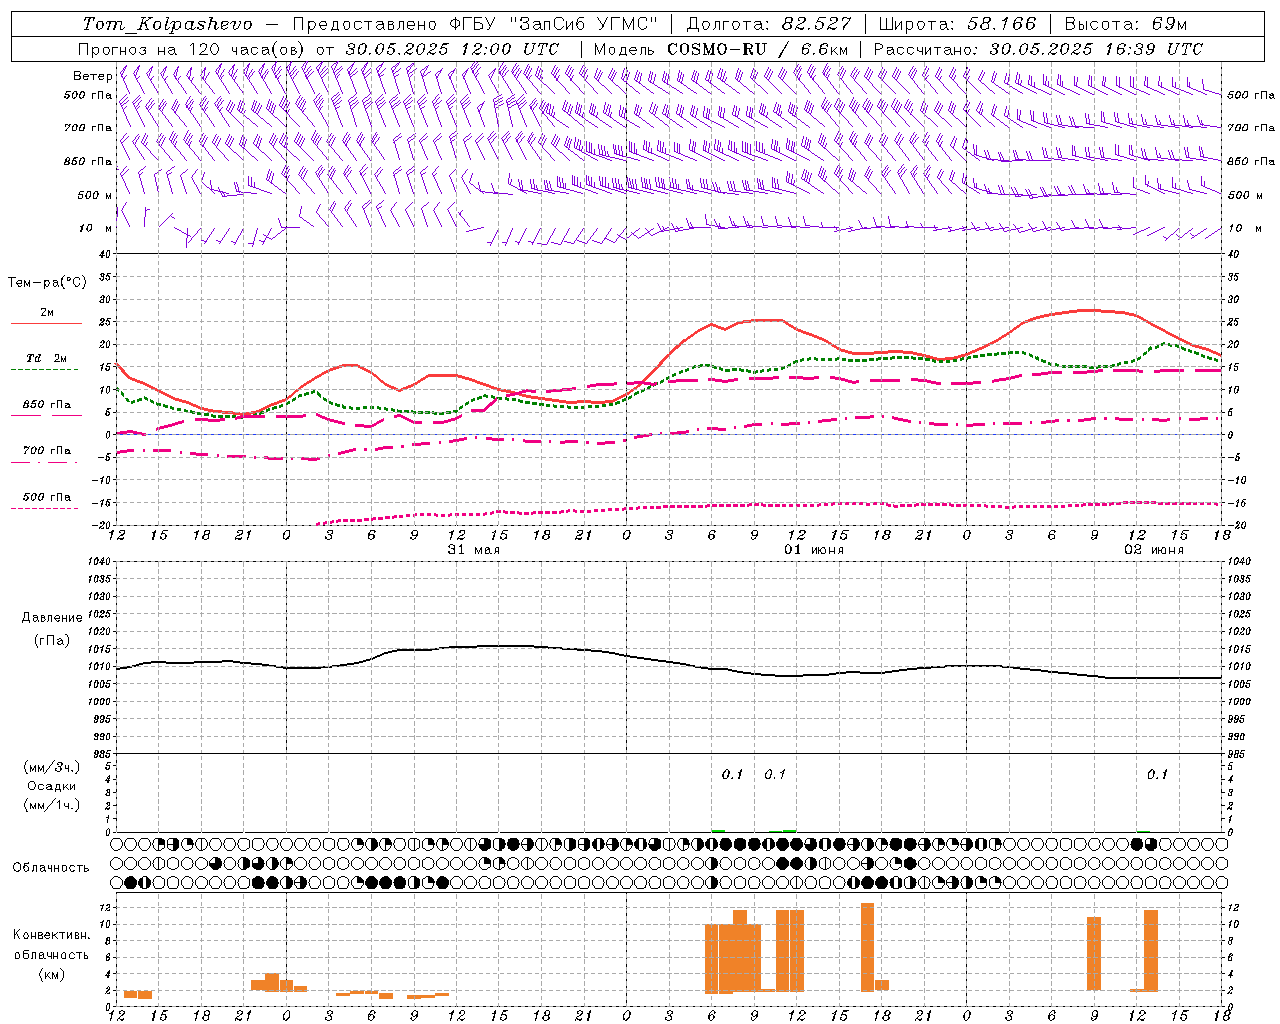Select the 'Долгота: 82.527' header field

(x=769, y=23)
